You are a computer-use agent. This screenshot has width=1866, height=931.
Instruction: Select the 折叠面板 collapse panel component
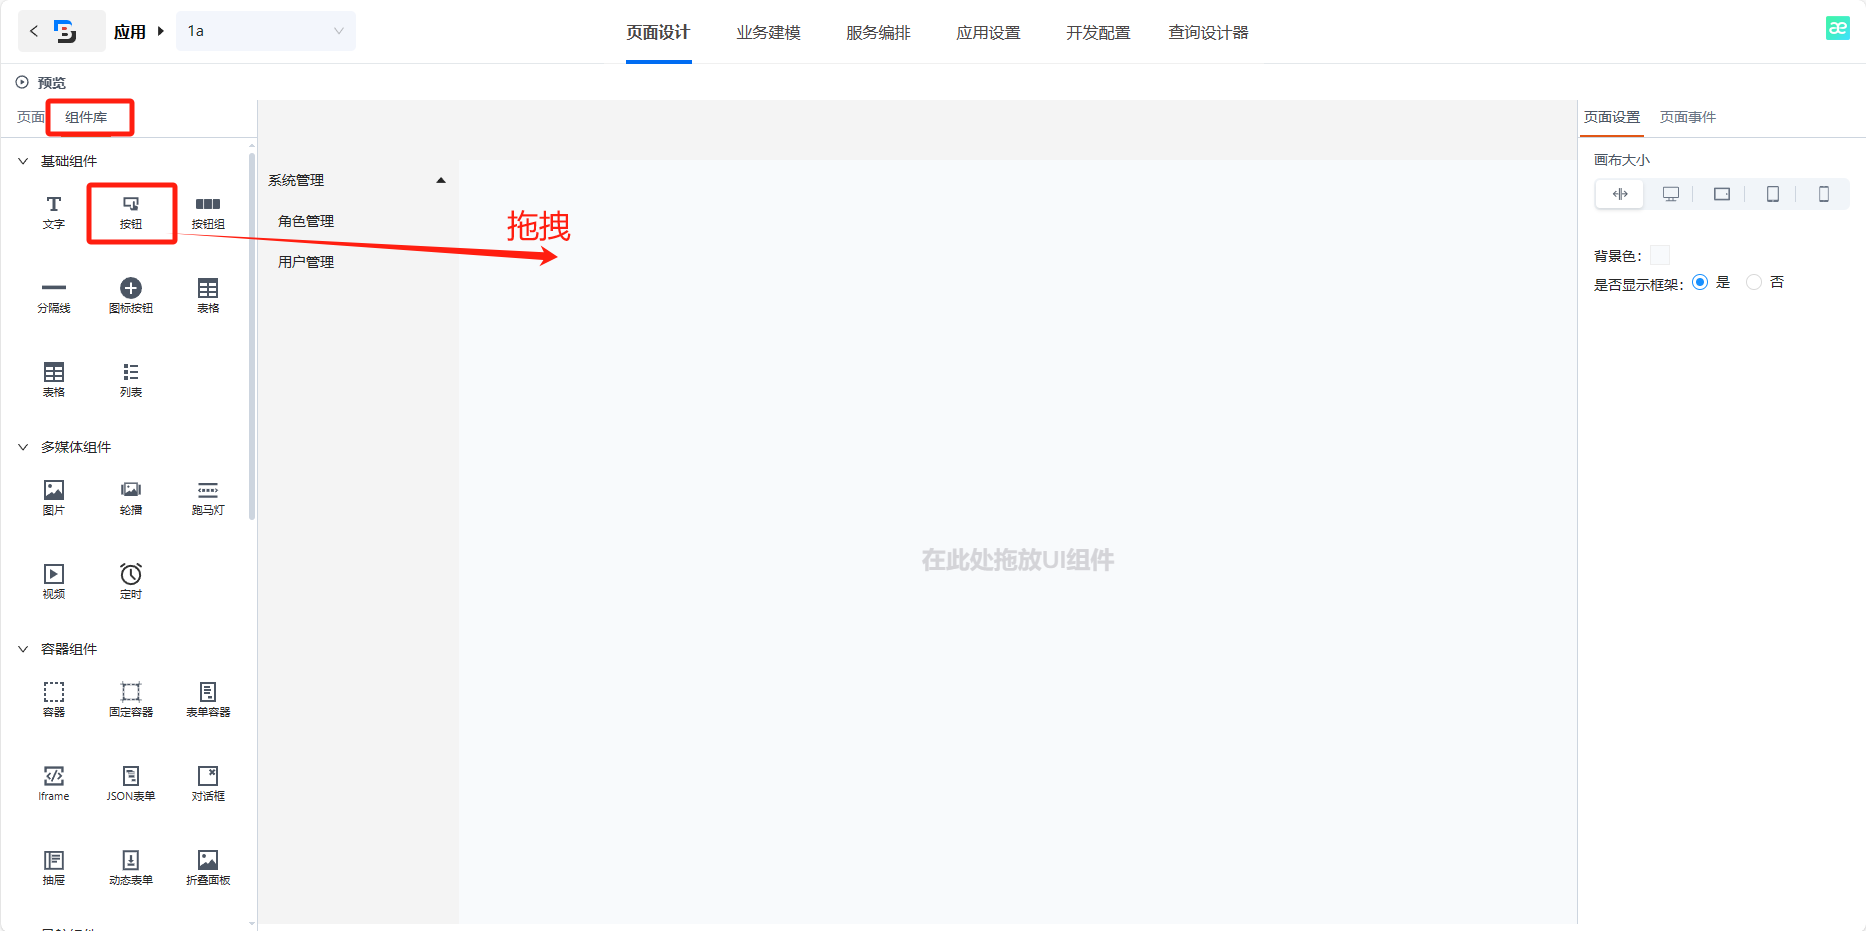[208, 866]
